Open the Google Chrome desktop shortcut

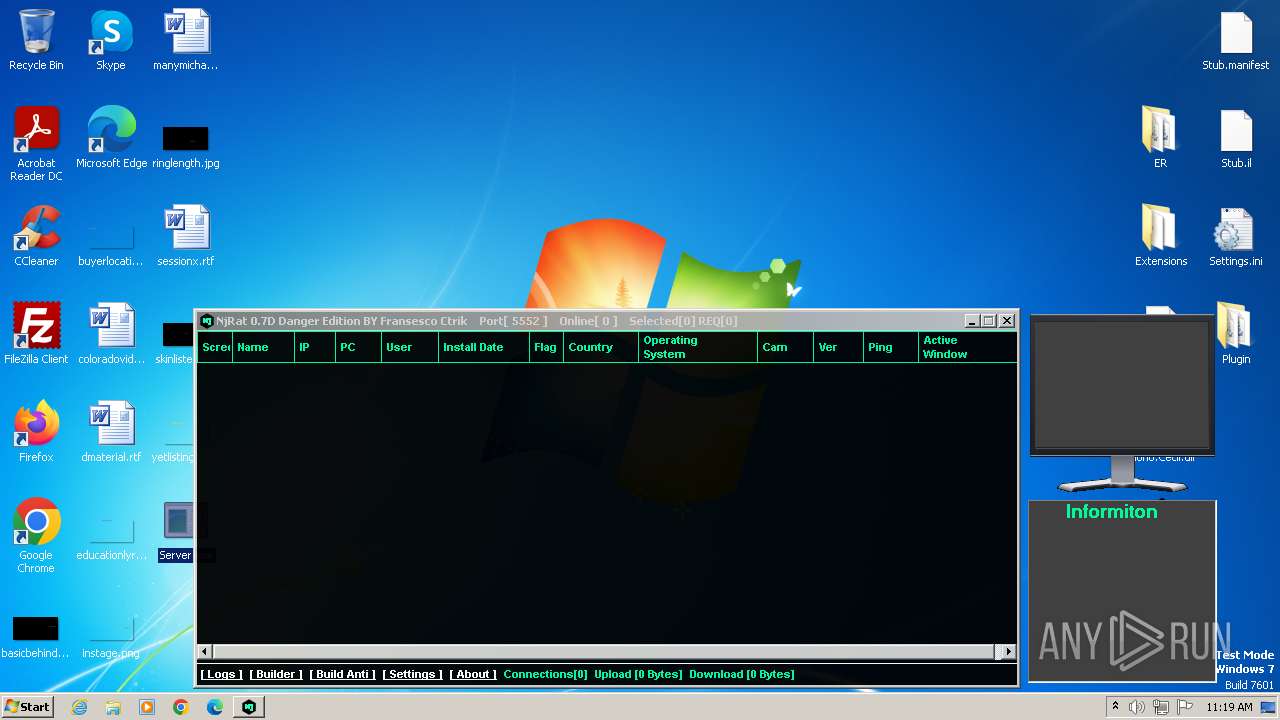tap(36, 536)
